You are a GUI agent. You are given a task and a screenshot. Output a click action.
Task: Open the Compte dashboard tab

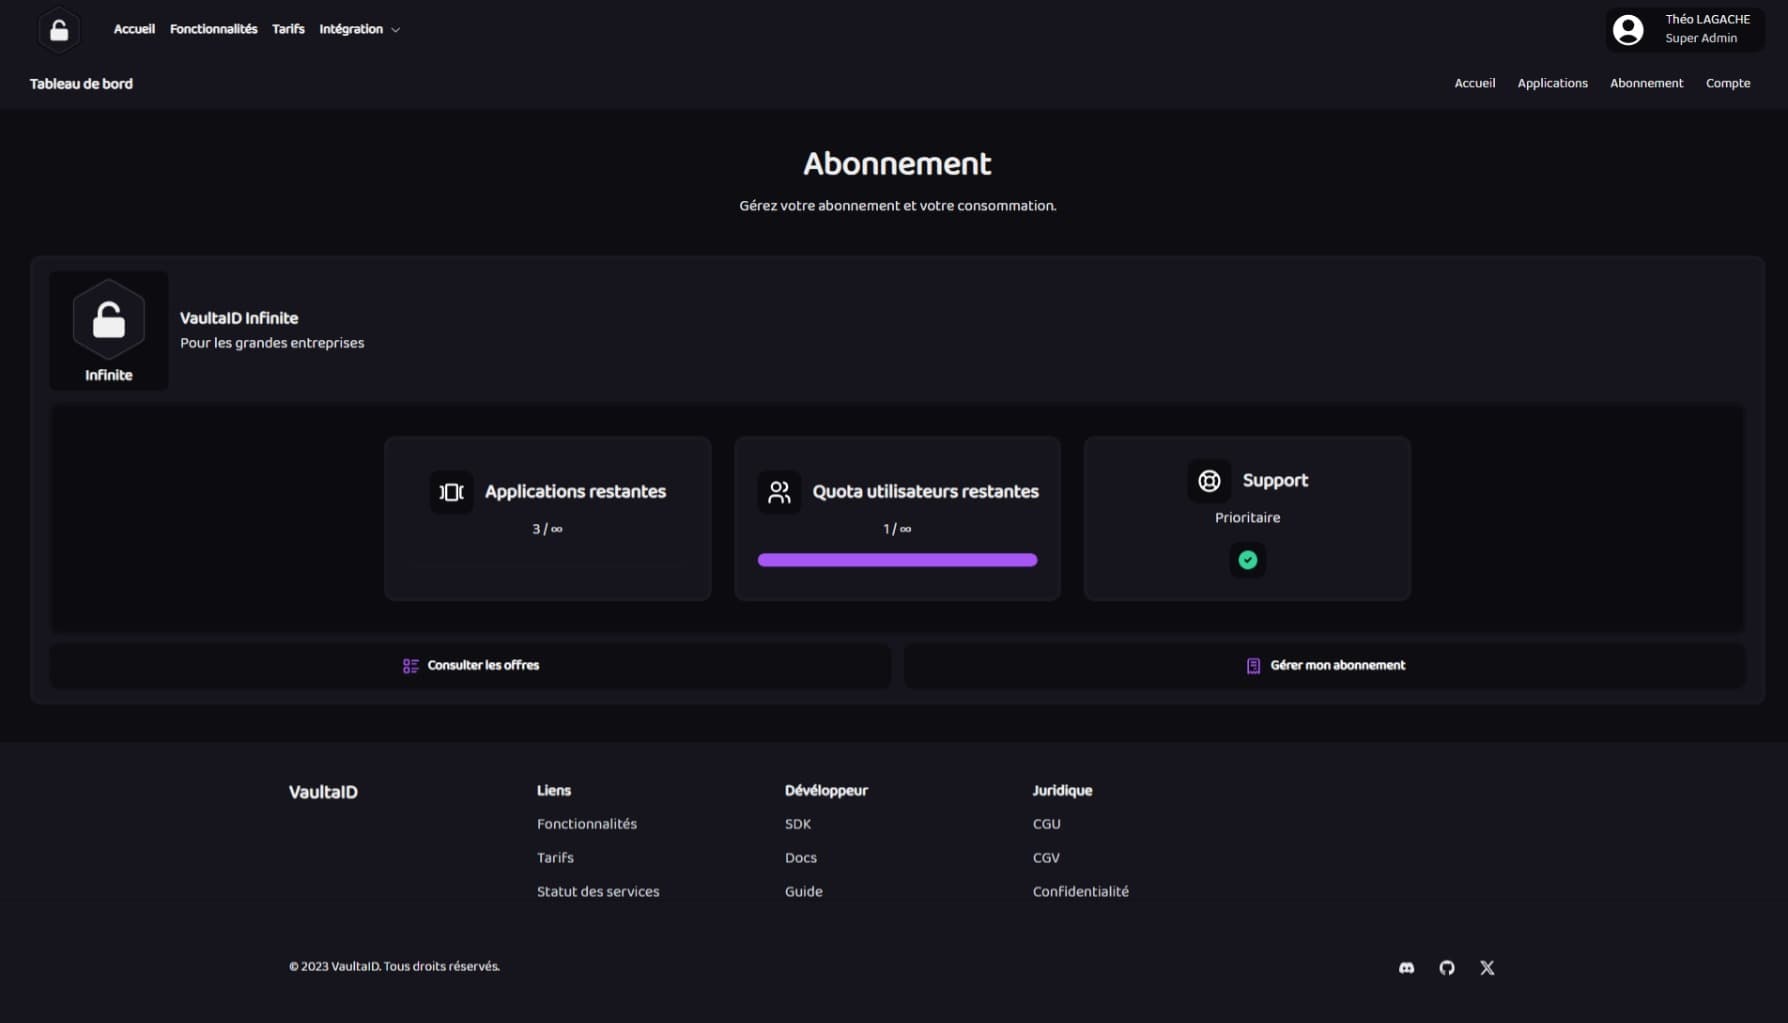pos(1727,83)
